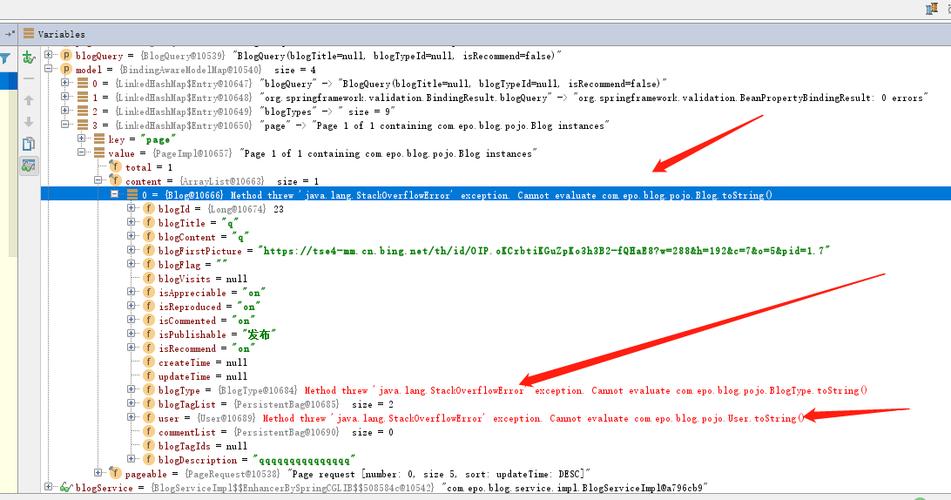The image size is (951, 500).
Task: Click the duplicate/copy watch icon
Action: click(x=29, y=144)
